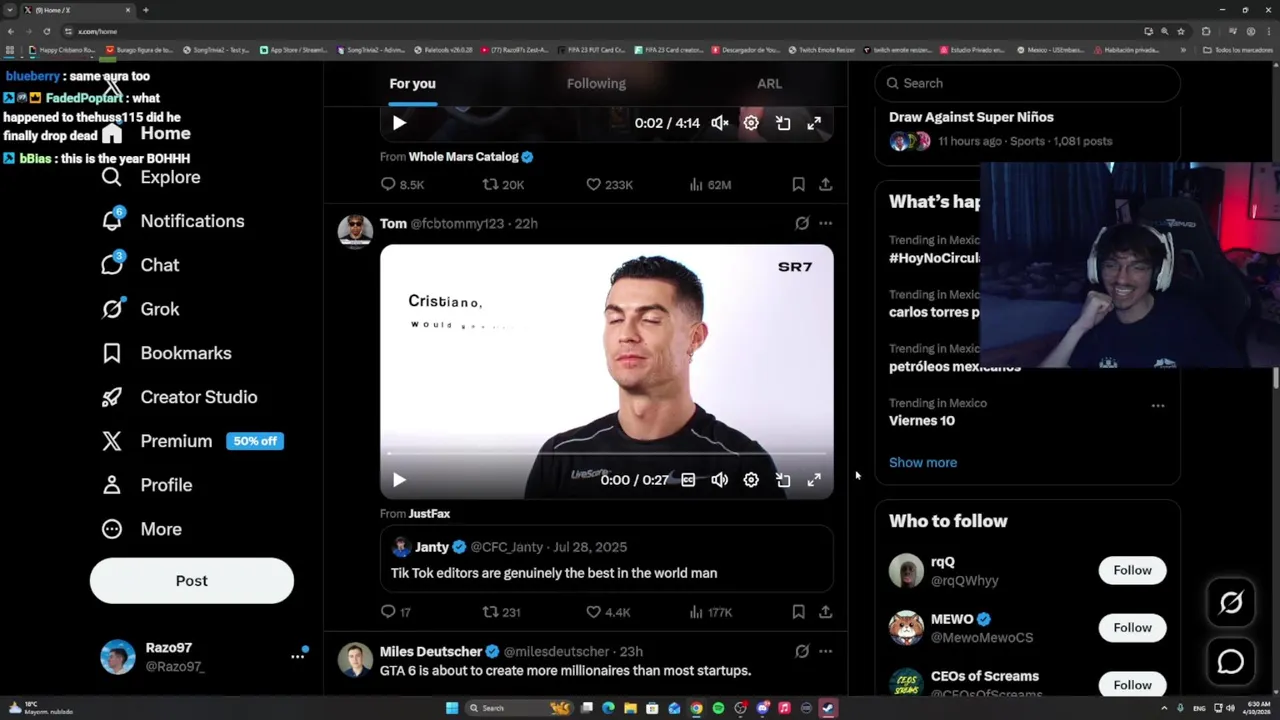Open the Windows Start button
1280x720 pixels.
pyautogui.click(x=452, y=708)
